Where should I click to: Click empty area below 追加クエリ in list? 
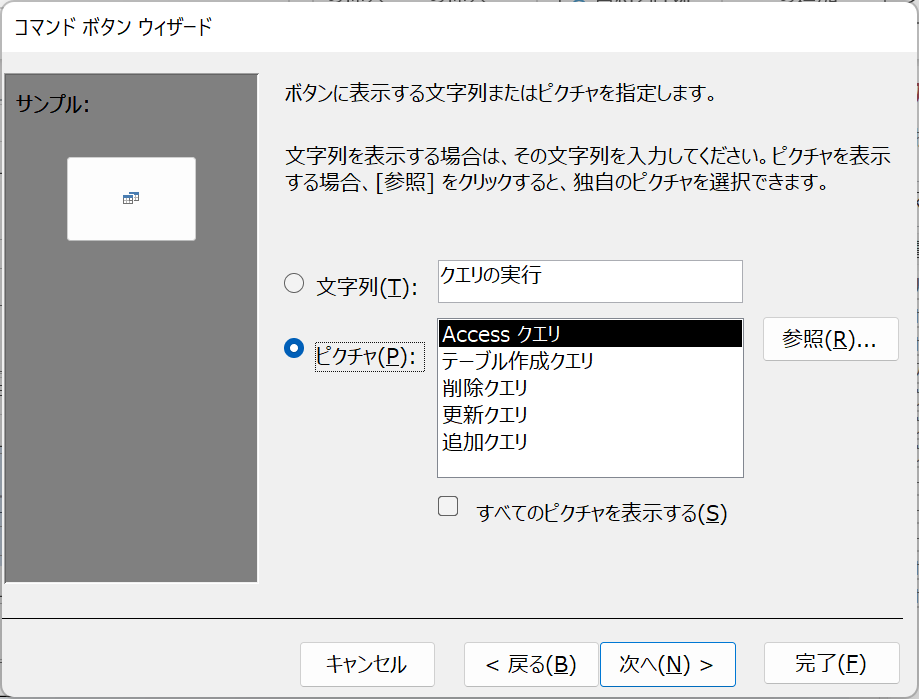point(590,466)
